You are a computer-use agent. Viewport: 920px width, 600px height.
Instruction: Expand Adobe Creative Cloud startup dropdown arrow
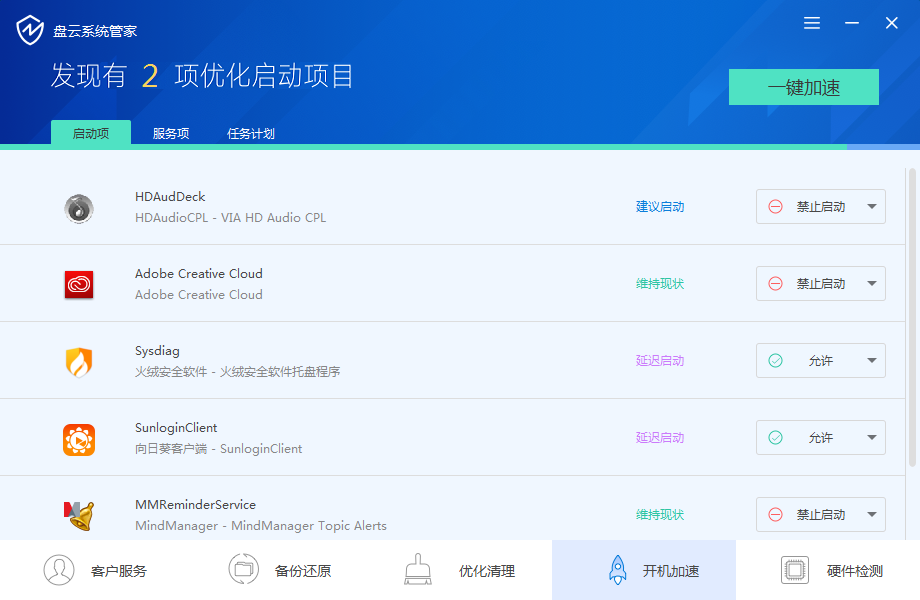[x=872, y=283]
